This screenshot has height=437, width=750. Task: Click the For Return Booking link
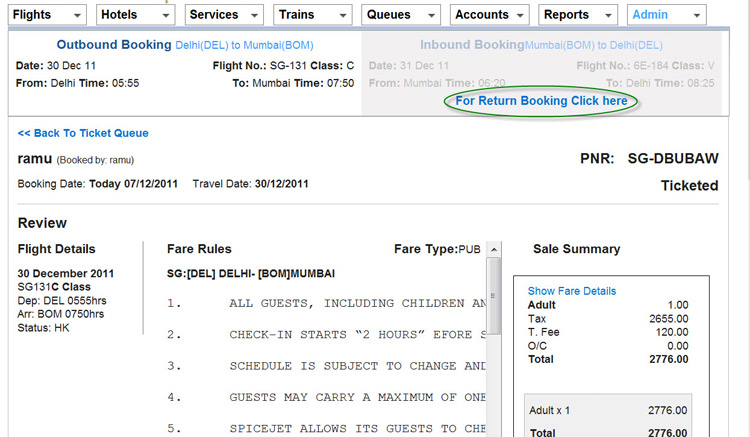click(x=541, y=101)
